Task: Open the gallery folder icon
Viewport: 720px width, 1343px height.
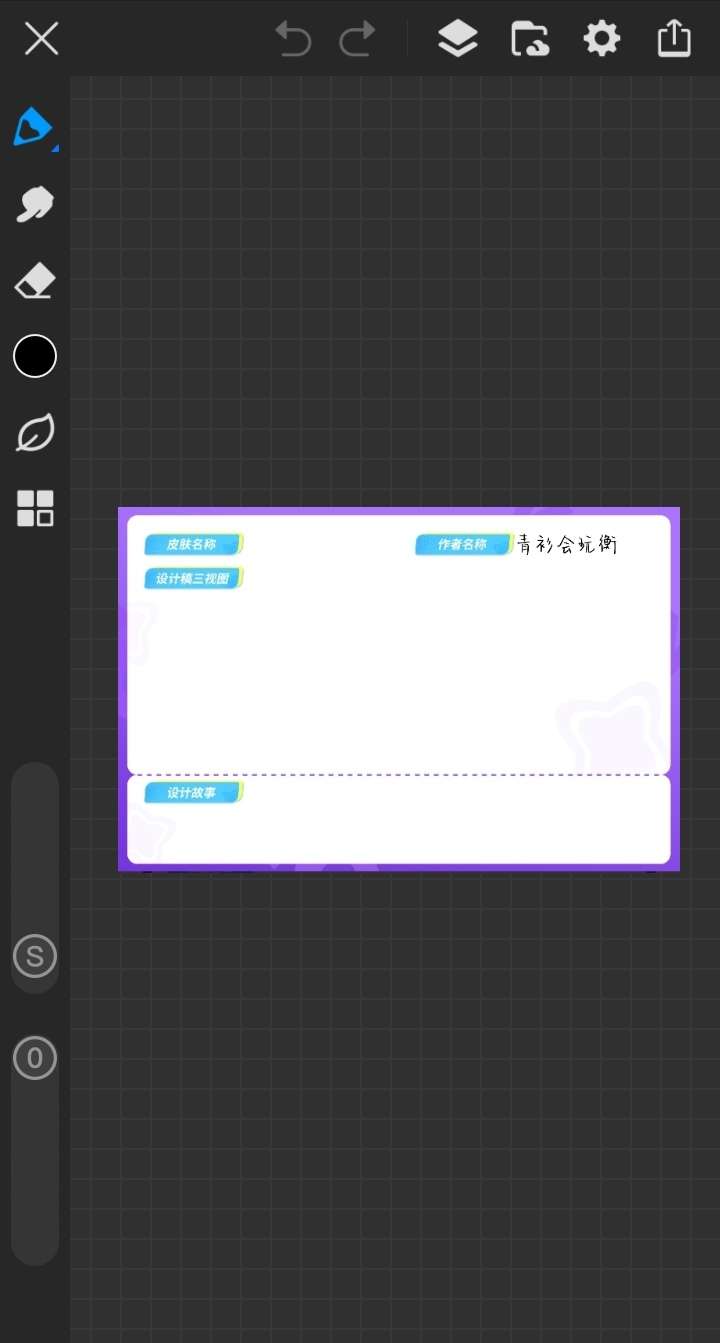Action: point(530,39)
